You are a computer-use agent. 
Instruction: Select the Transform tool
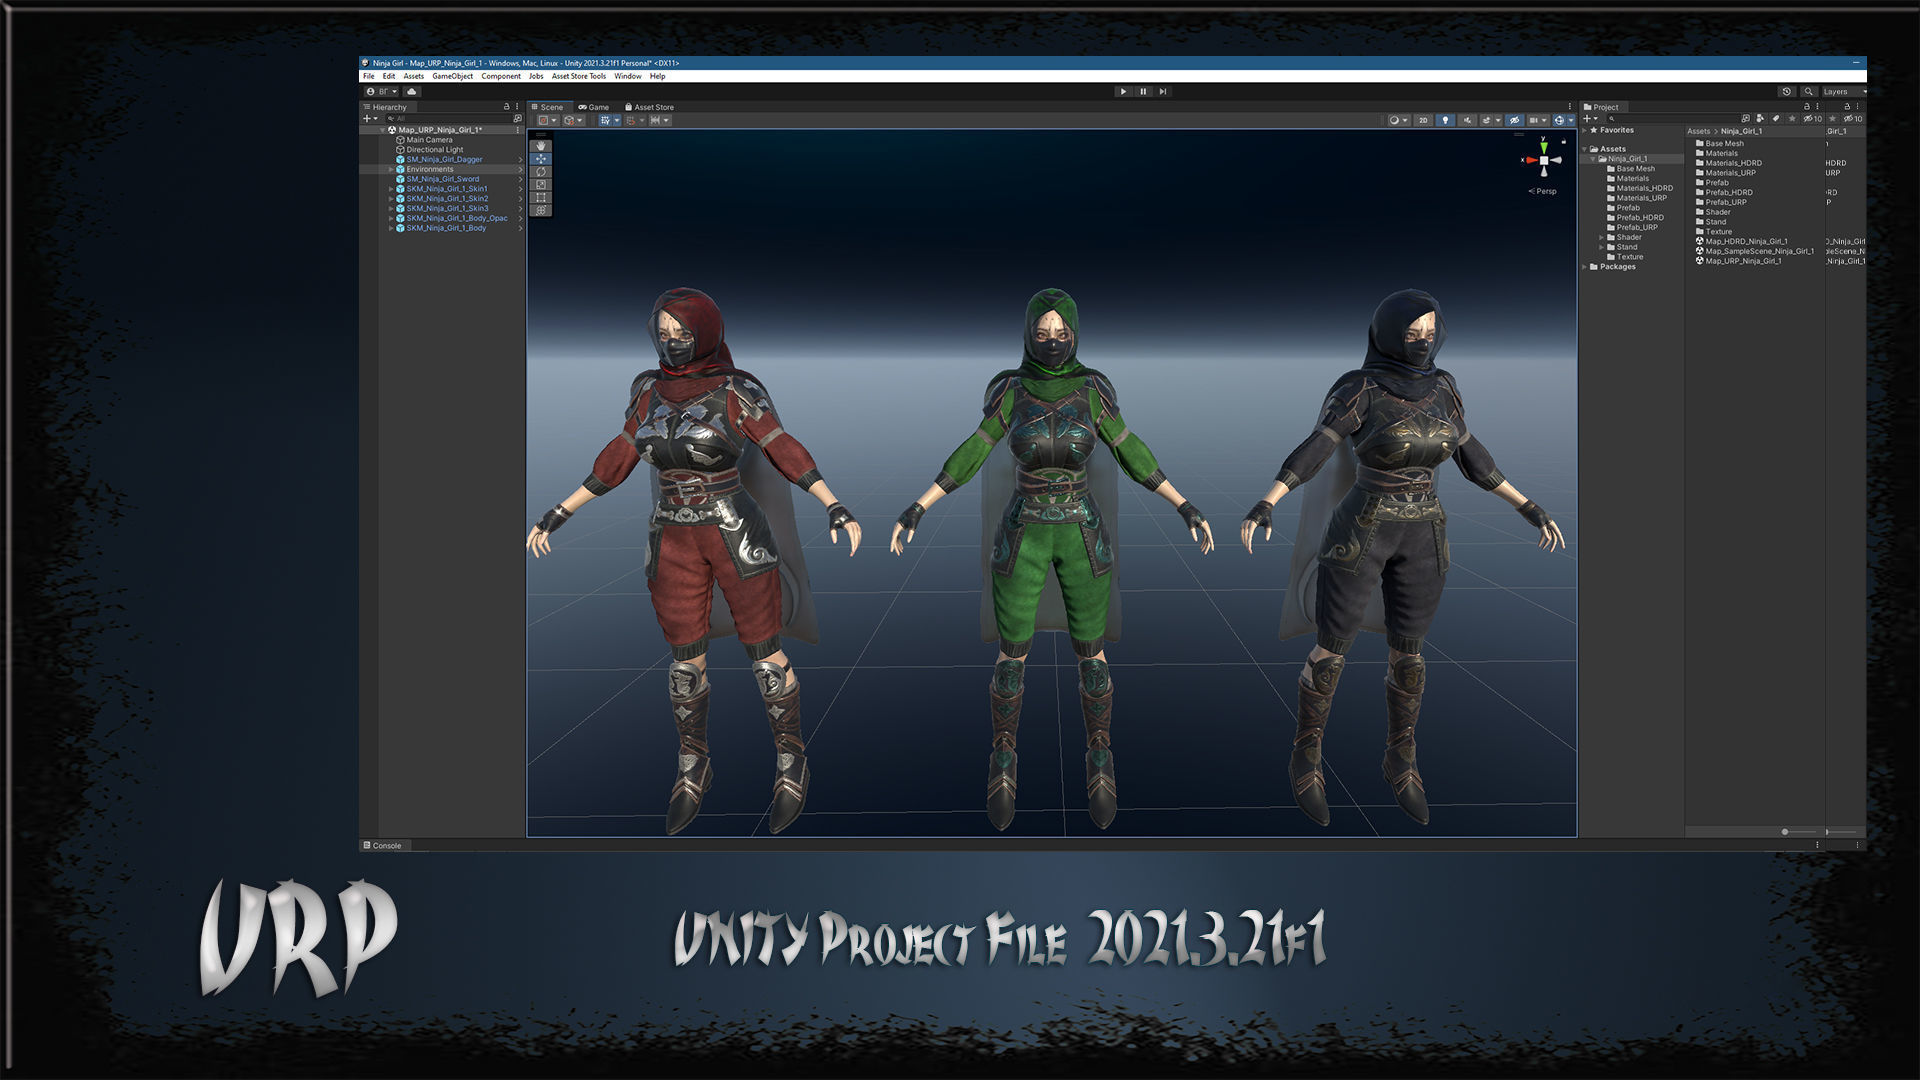point(541,211)
